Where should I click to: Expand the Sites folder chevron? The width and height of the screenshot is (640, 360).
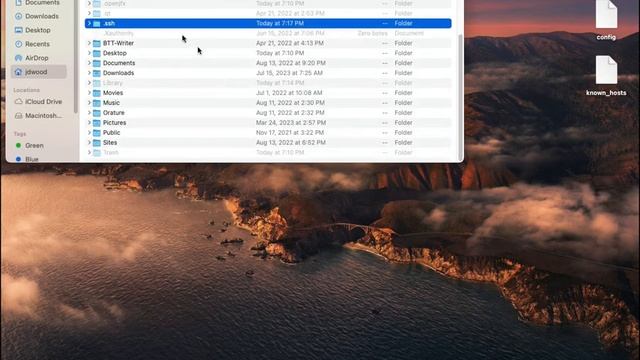click(x=89, y=142)
